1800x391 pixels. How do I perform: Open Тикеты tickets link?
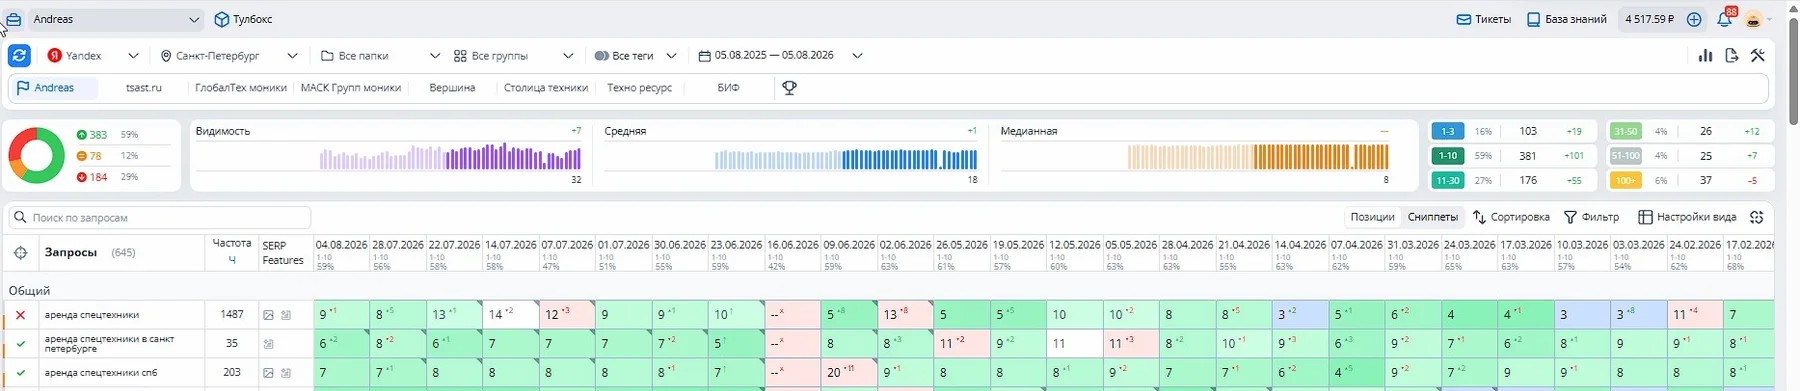click(x=1483, y=19)
